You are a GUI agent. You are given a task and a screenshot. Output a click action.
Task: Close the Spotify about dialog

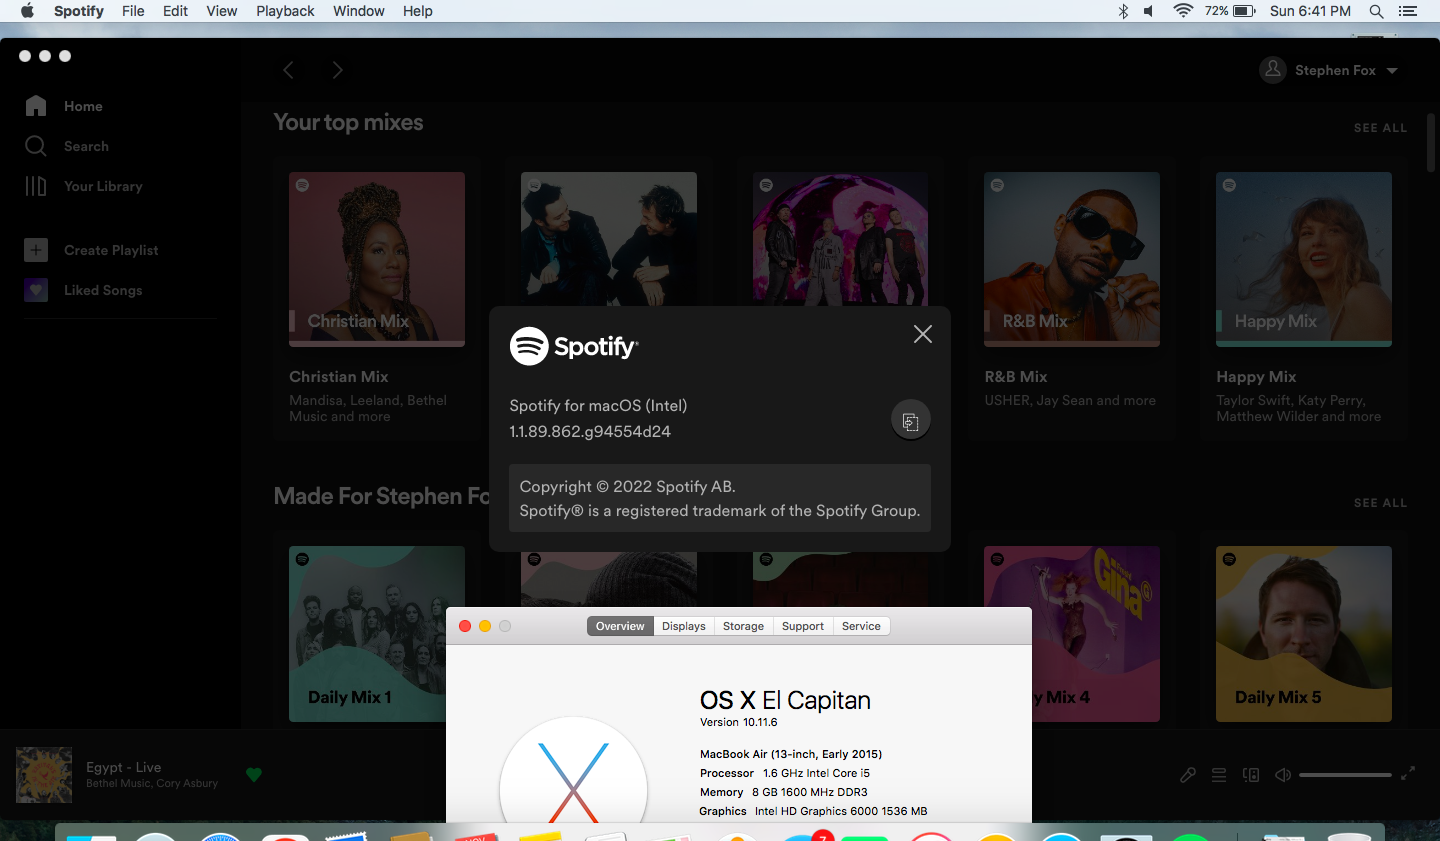[923, 334]
